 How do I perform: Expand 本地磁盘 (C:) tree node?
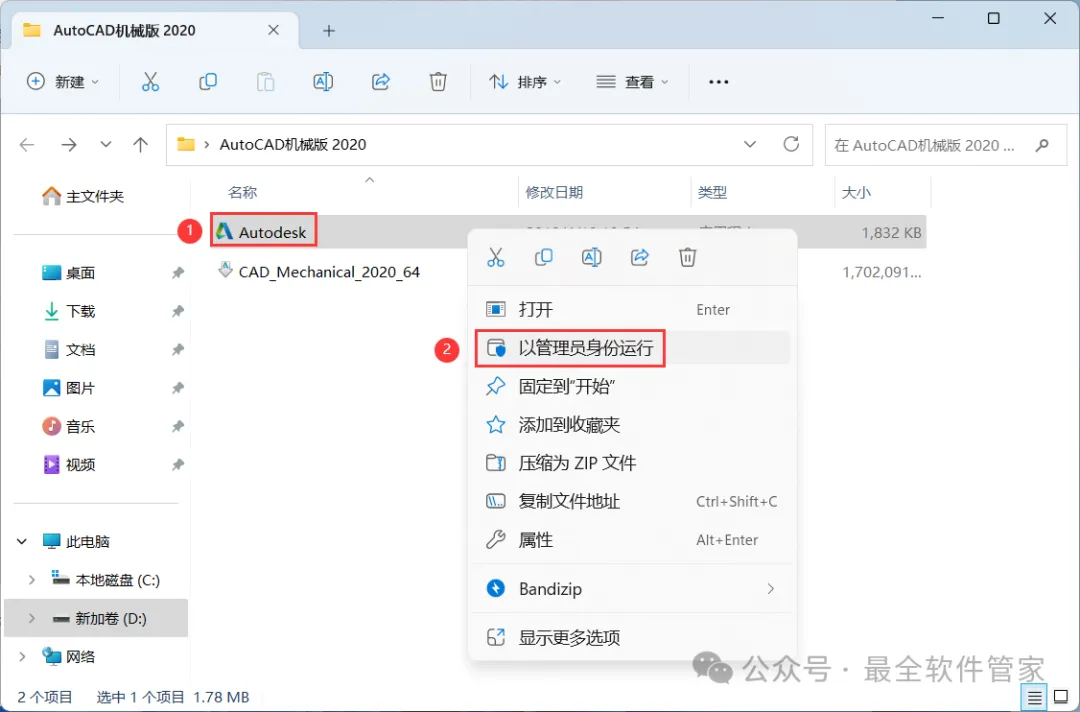click(31, 580)
